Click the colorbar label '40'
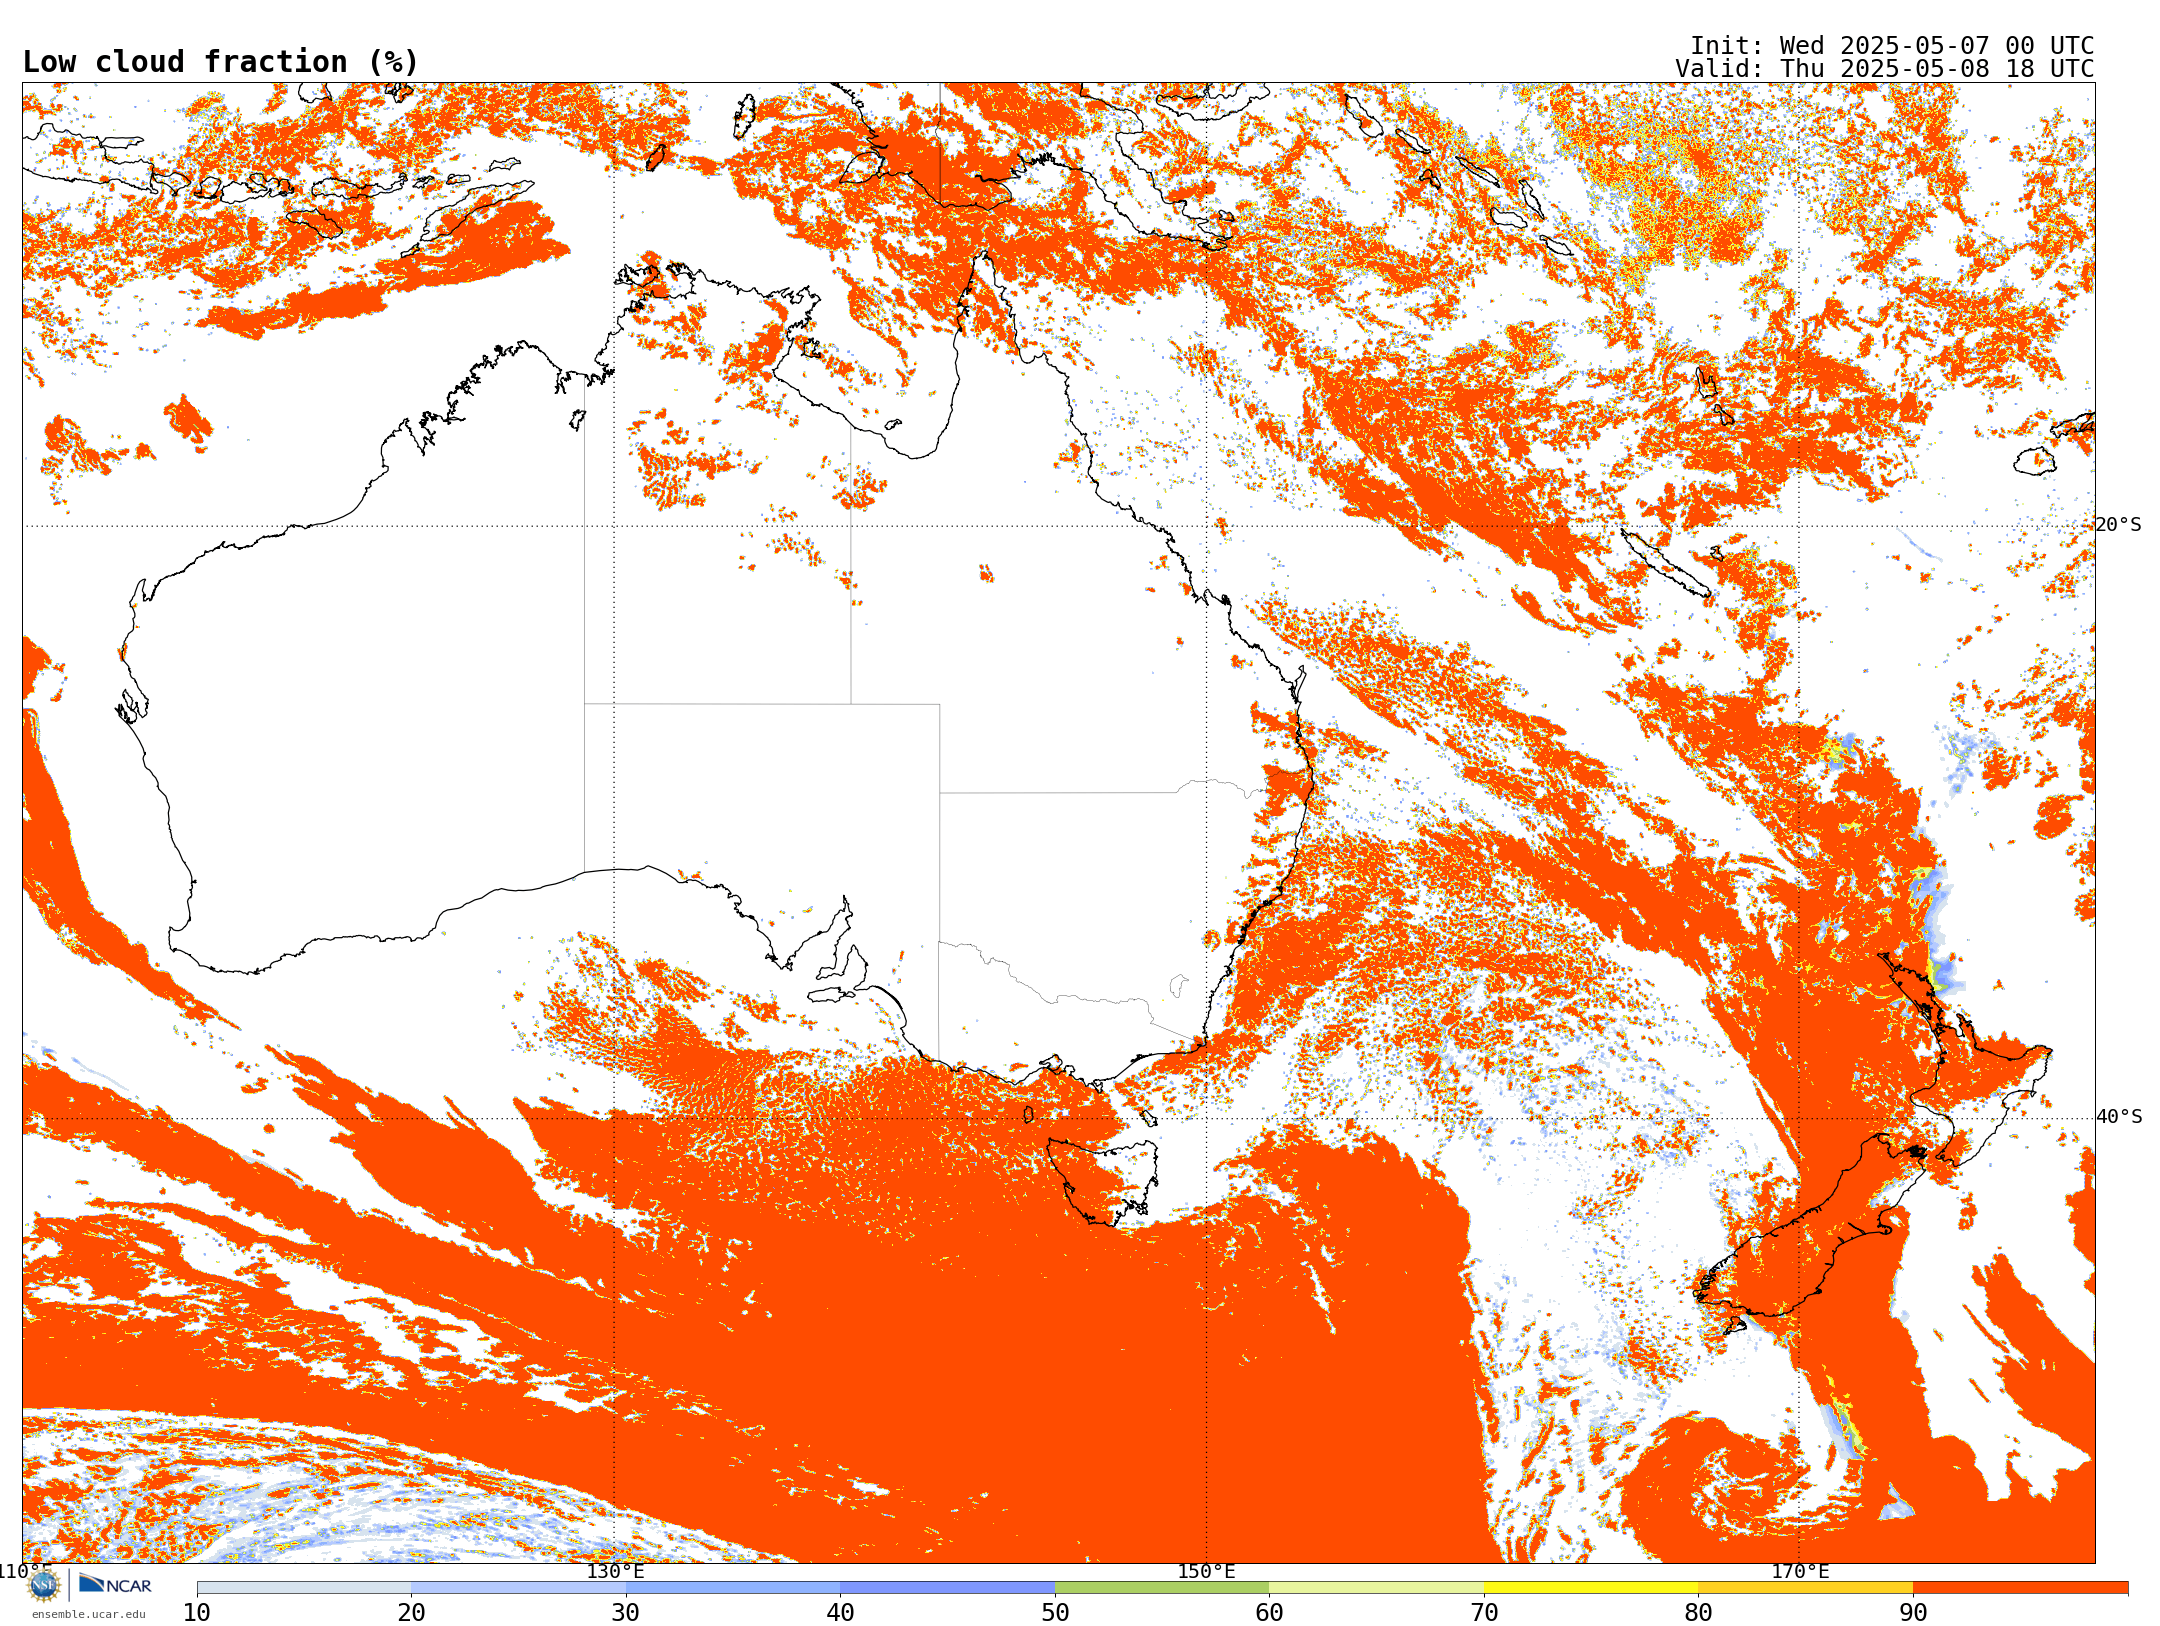 (x=840, y=1613)
